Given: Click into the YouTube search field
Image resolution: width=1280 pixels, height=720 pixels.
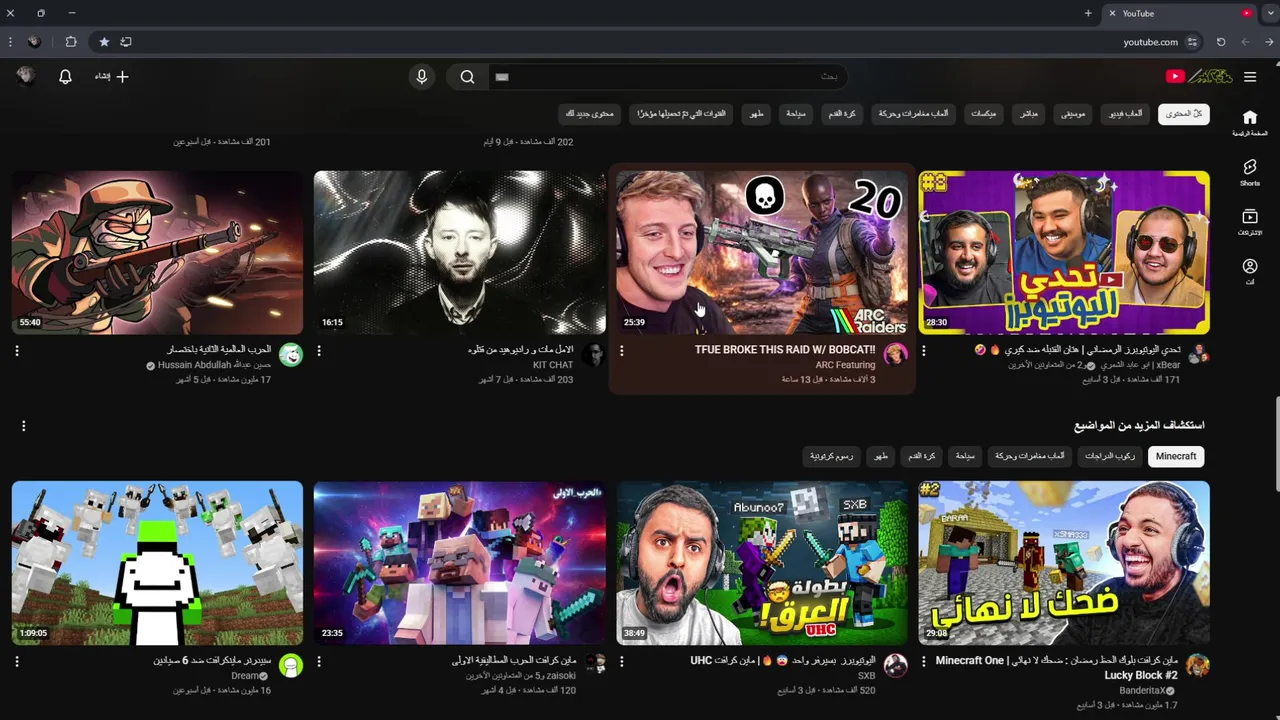Looking at the screenshot, I should tap(668, 77).
